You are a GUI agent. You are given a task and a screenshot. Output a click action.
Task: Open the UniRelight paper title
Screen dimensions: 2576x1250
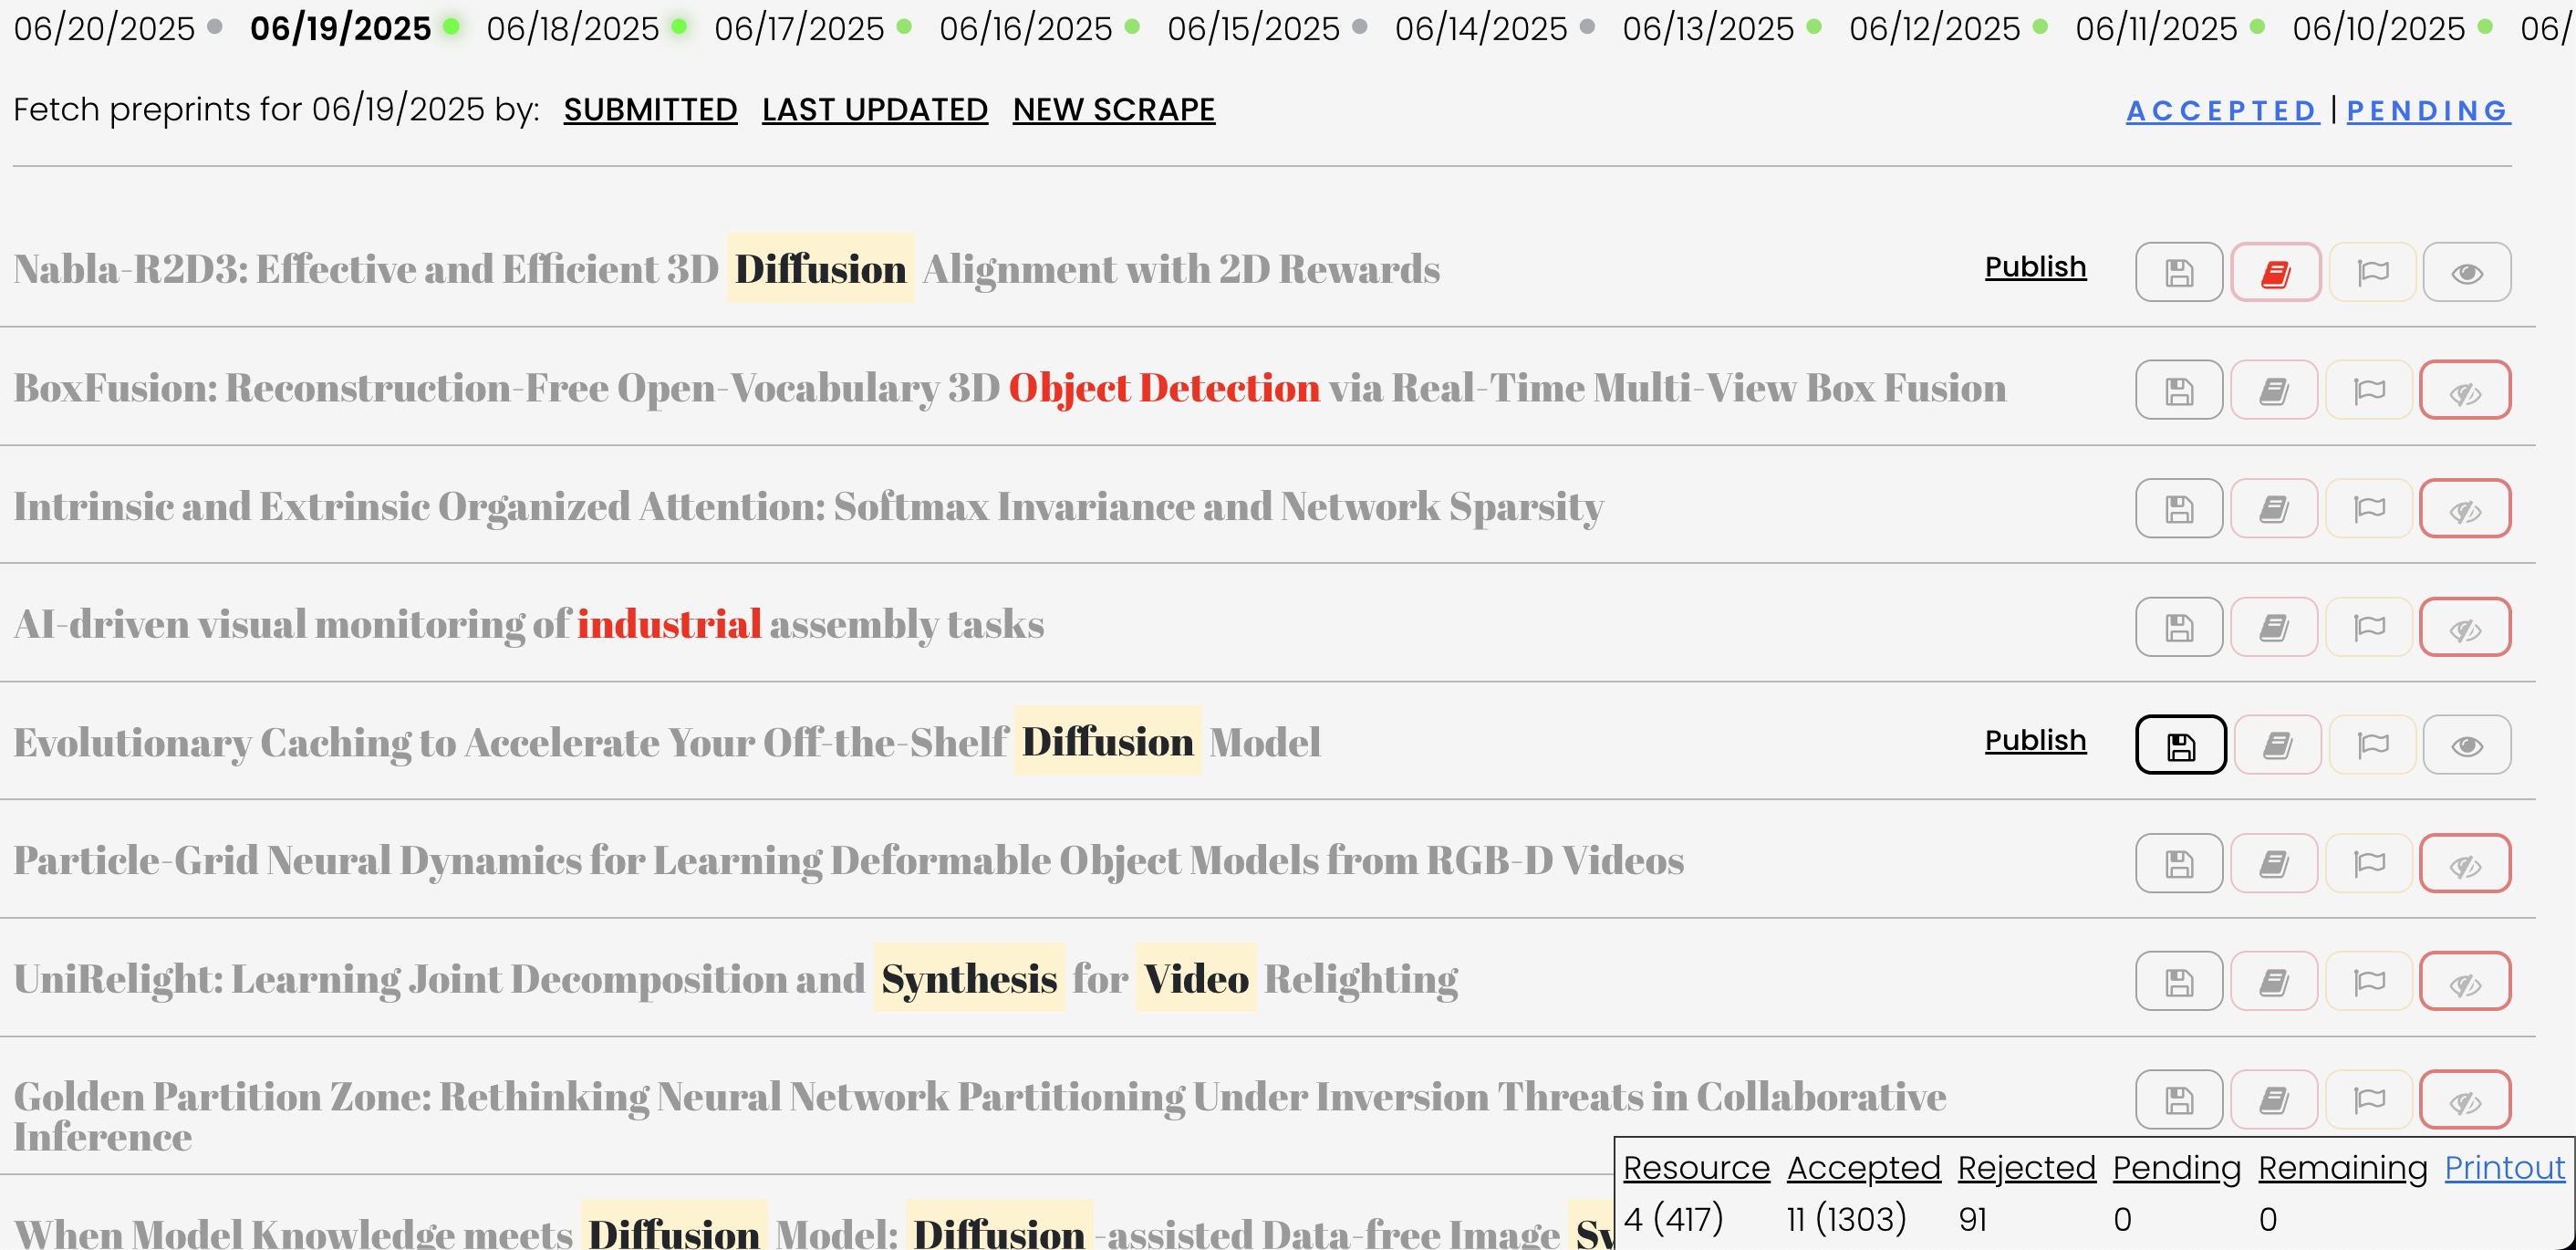[x=735, y=978]
